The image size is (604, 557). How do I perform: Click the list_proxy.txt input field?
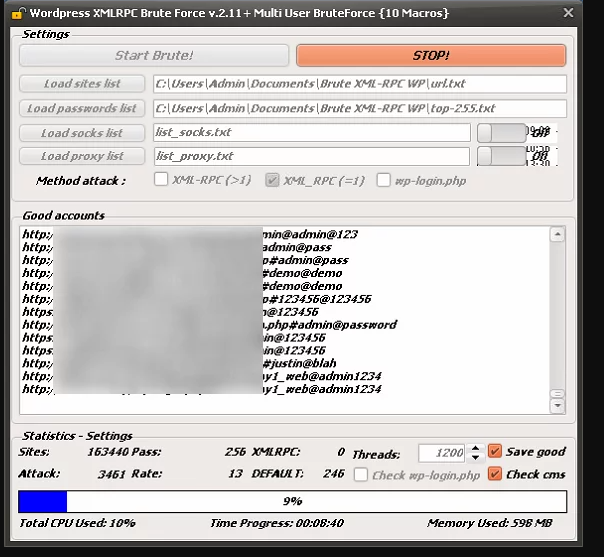(312, 156)
